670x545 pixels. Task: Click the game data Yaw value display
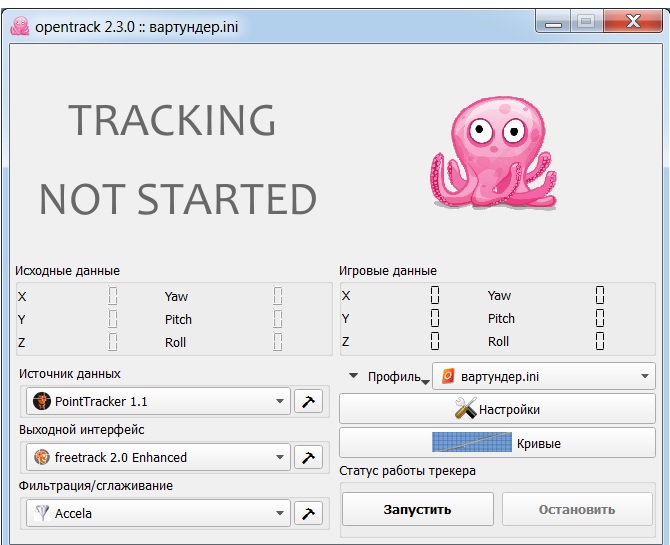[599, 295]
